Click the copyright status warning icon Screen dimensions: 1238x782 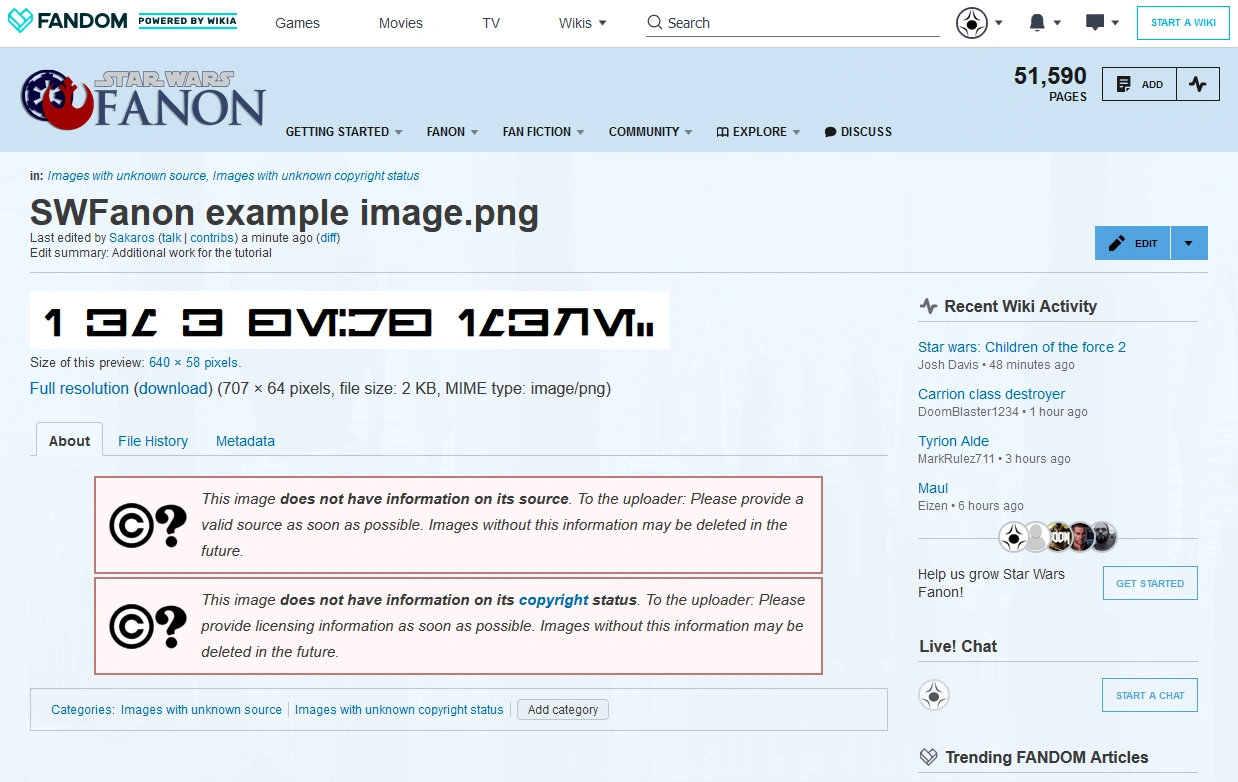click(148, 626)
